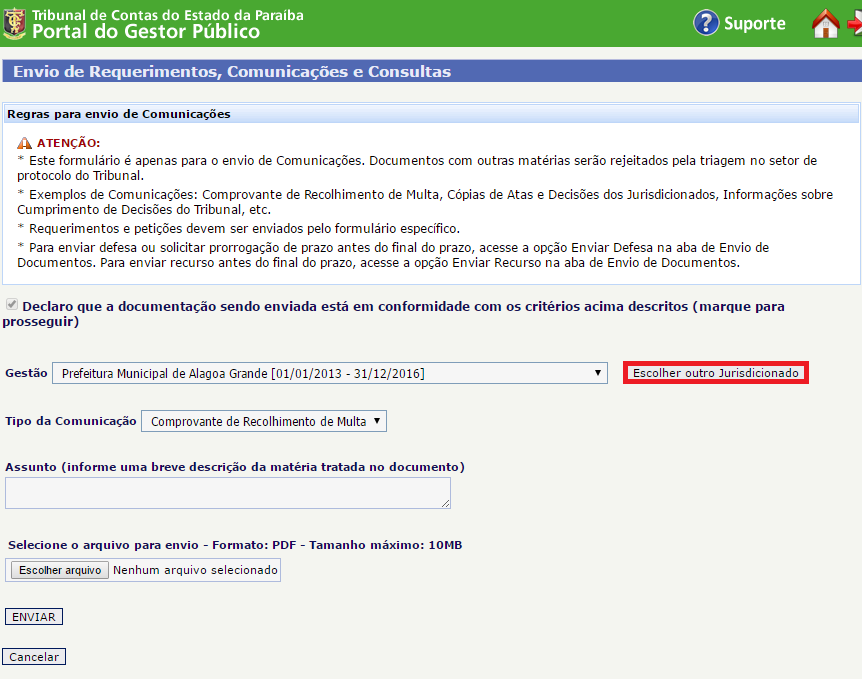Expand the Tipo da Comunicação dropdown
862x679 pixels.
point(264,421)
